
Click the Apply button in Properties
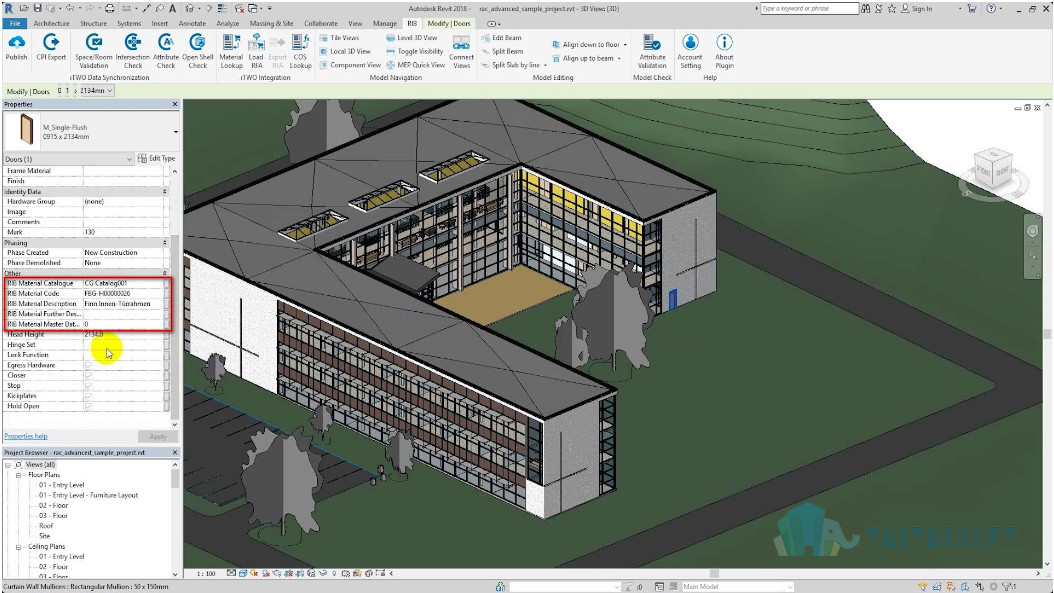click(158, 436)
